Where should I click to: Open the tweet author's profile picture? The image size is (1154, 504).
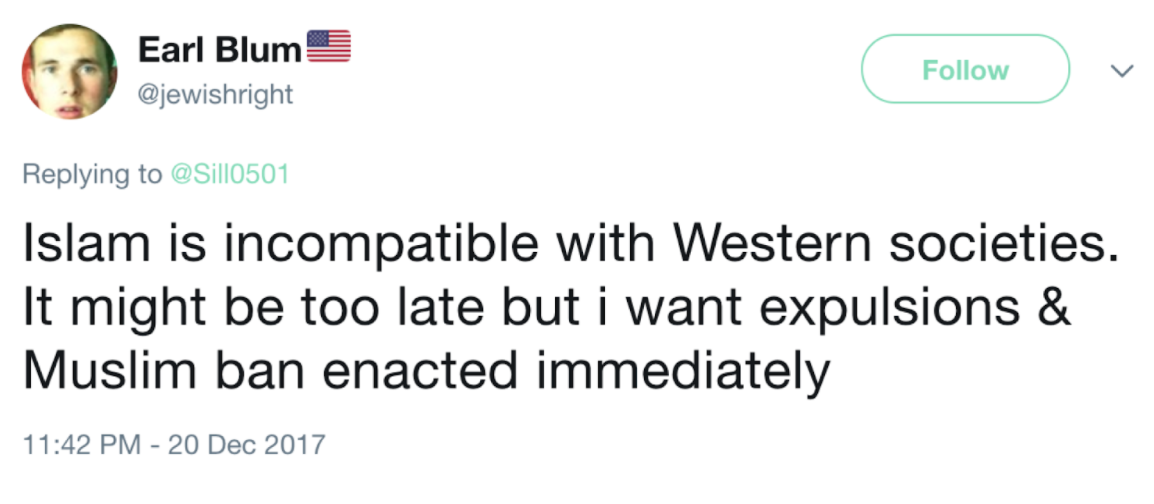[69, 71]
